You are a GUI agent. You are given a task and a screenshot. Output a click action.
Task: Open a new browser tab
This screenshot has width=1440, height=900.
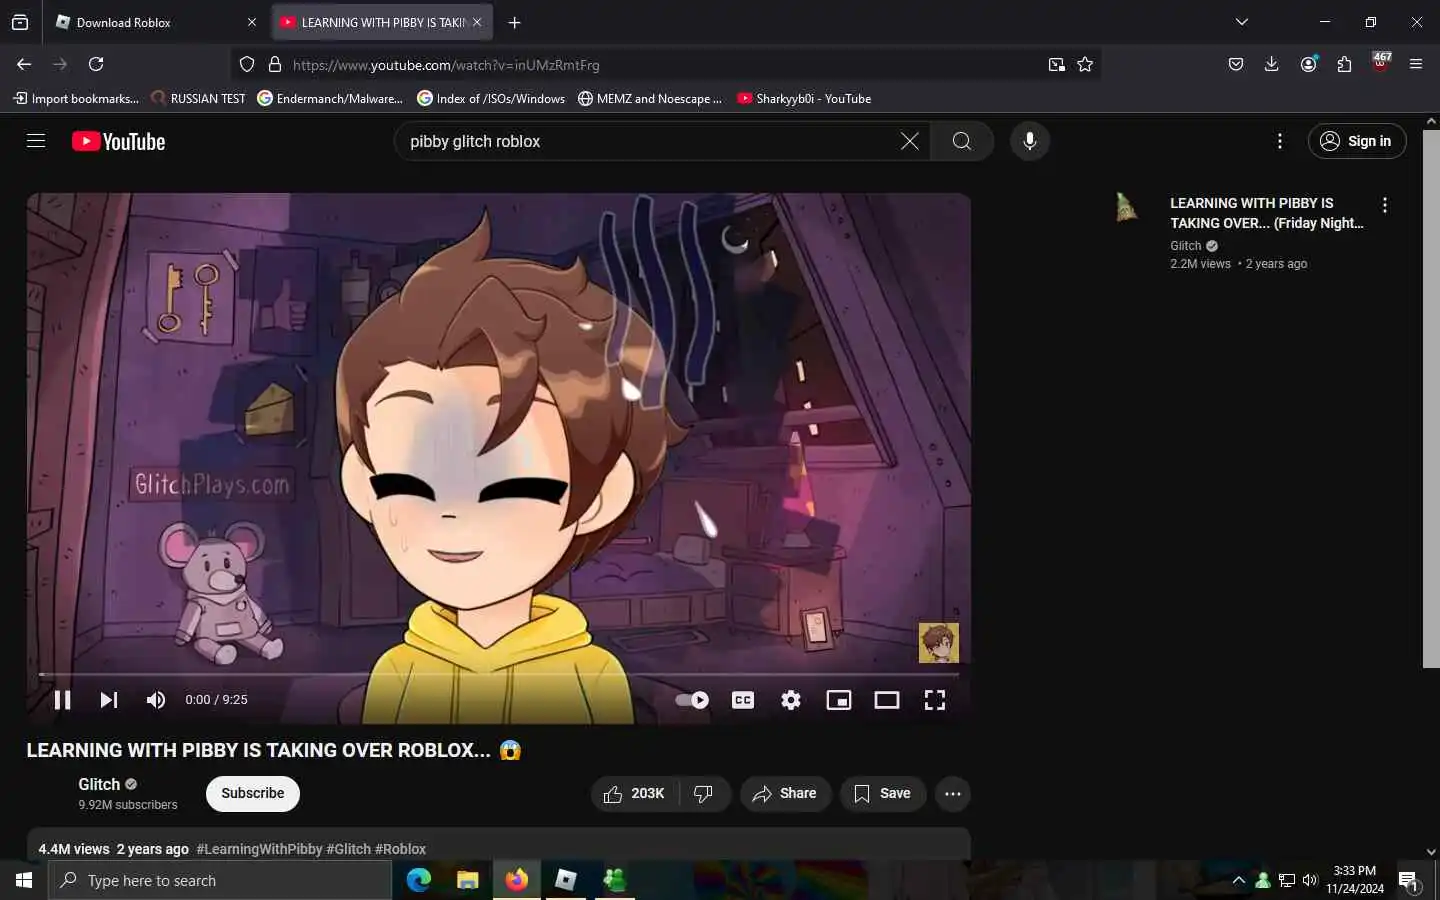[x=514, y=22]
